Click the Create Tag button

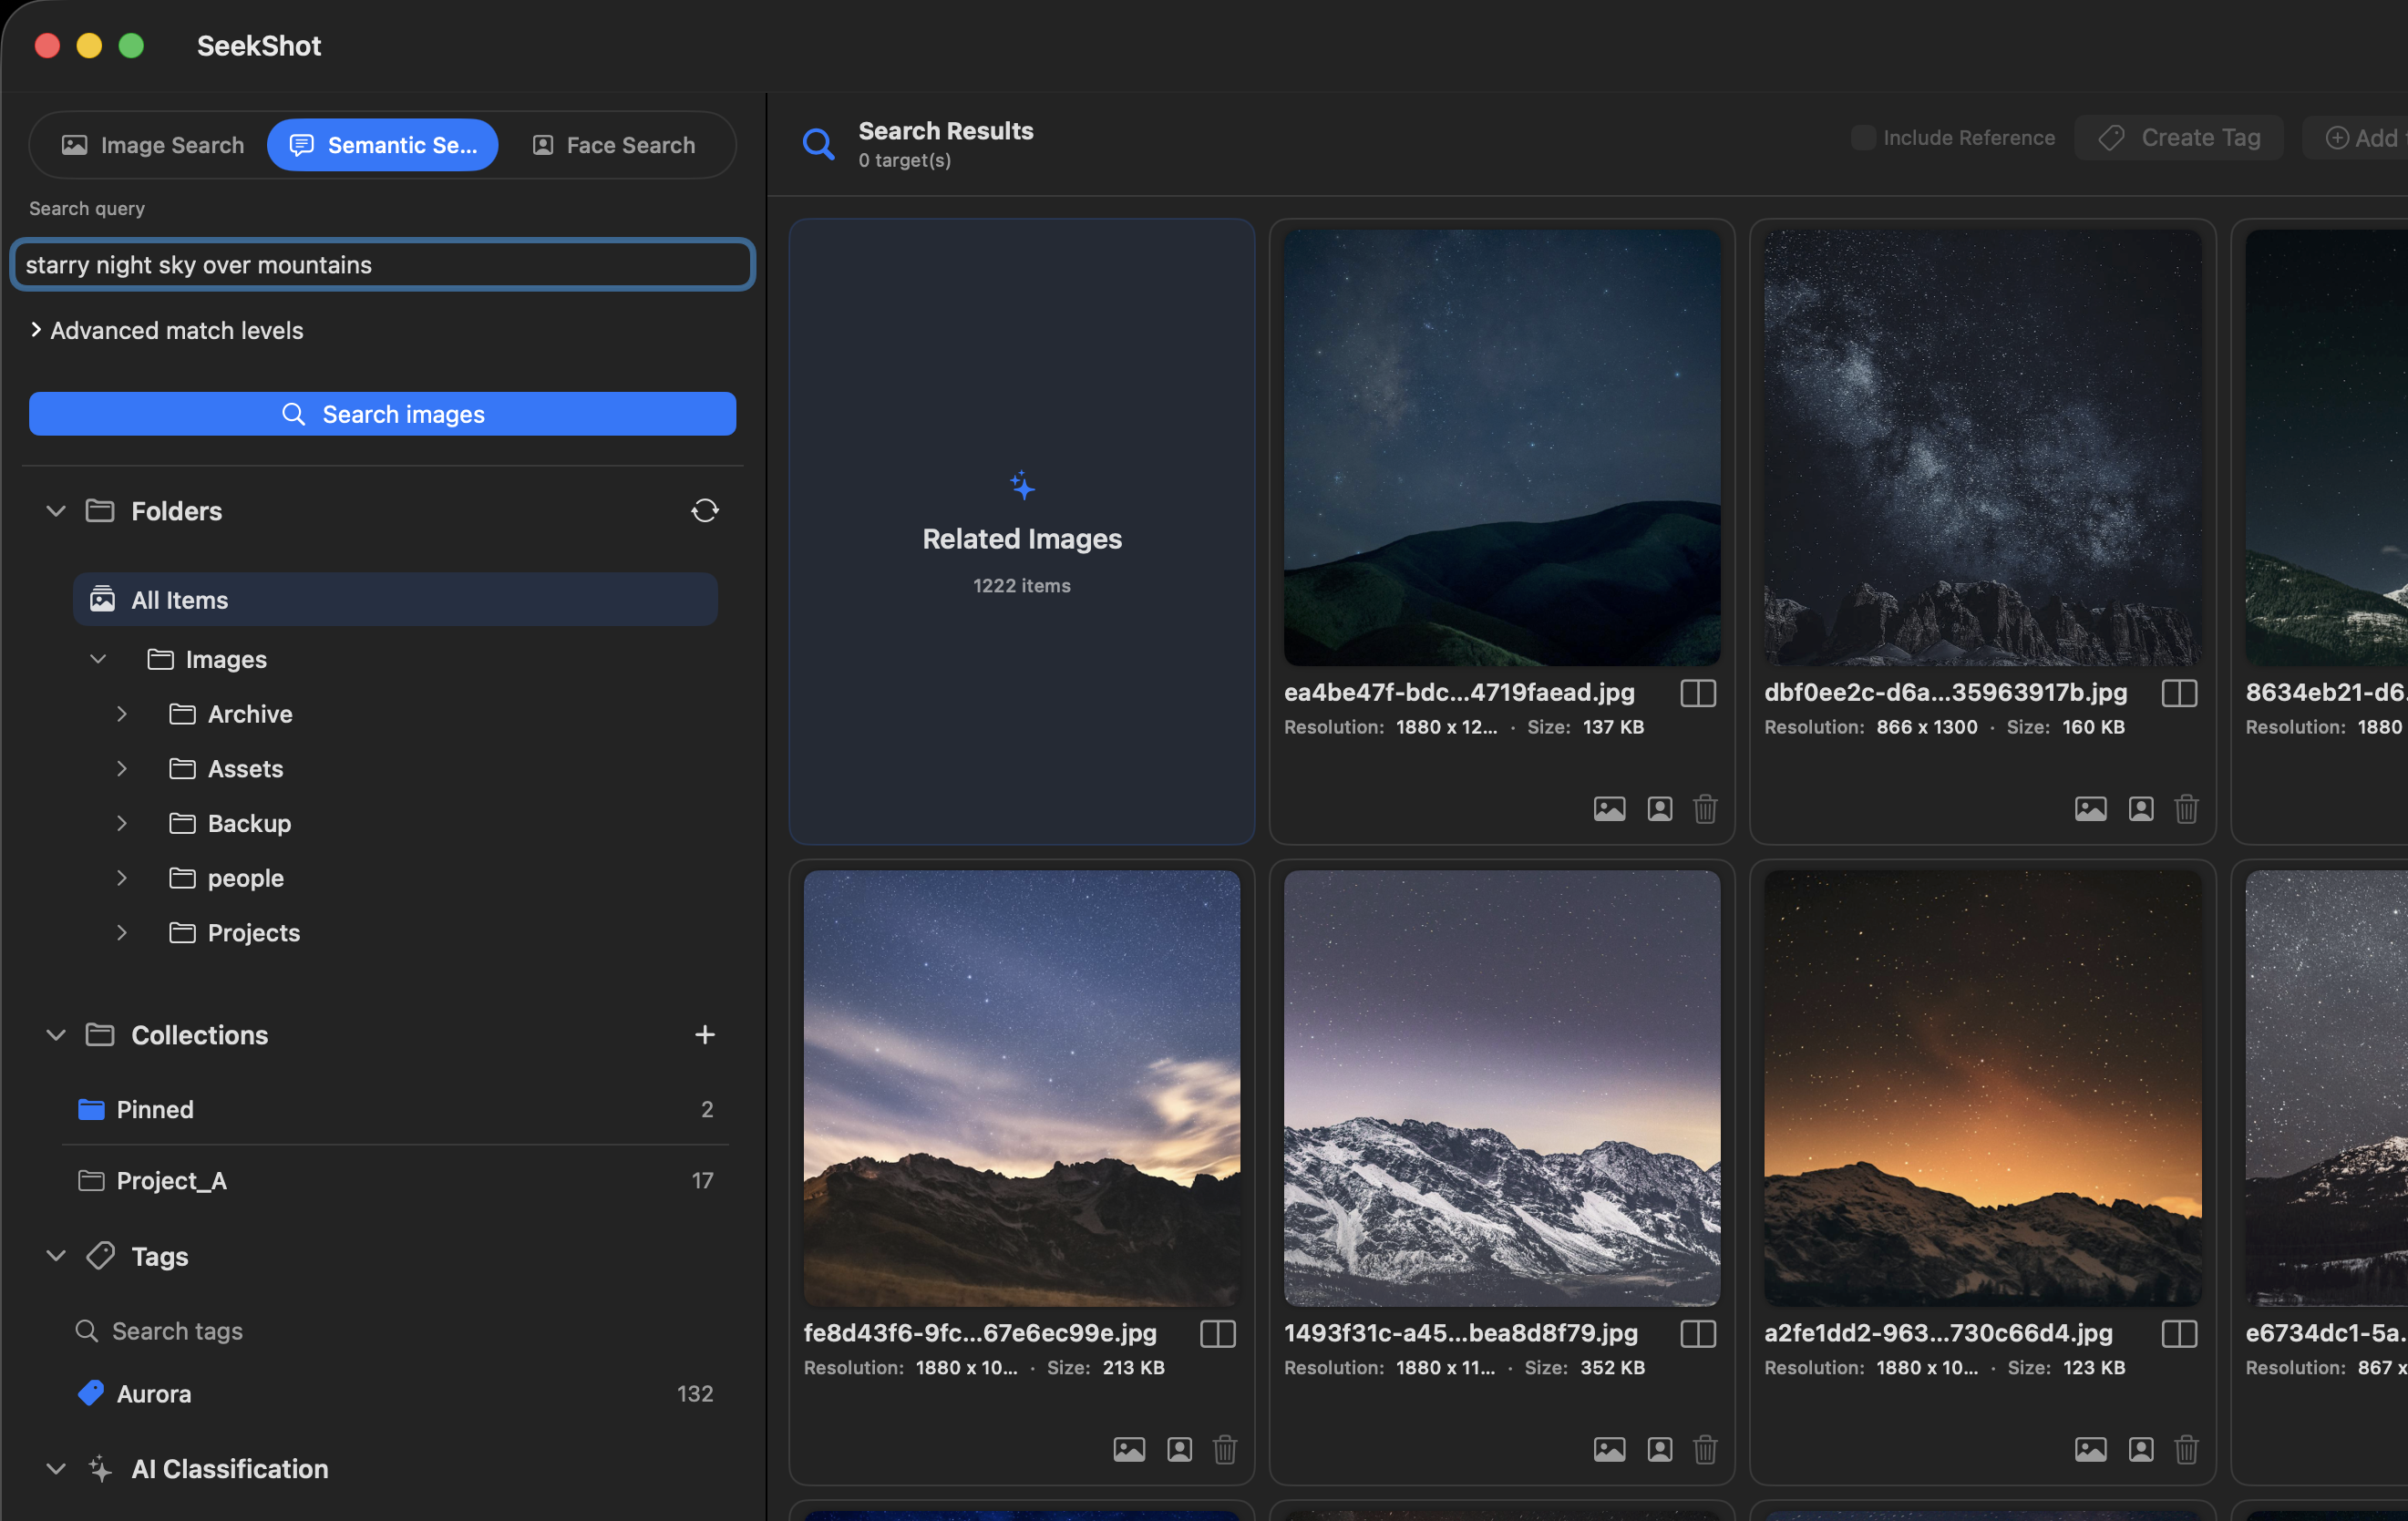[2178, 138]
